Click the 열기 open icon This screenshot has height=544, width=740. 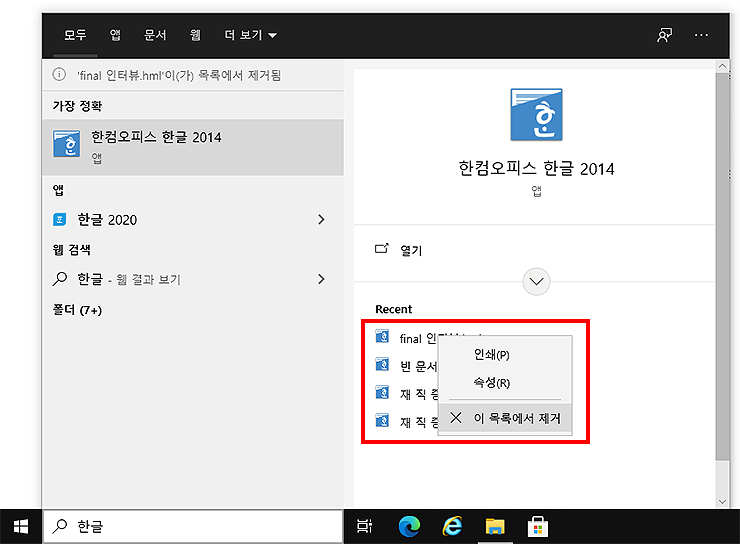(382, 248)
